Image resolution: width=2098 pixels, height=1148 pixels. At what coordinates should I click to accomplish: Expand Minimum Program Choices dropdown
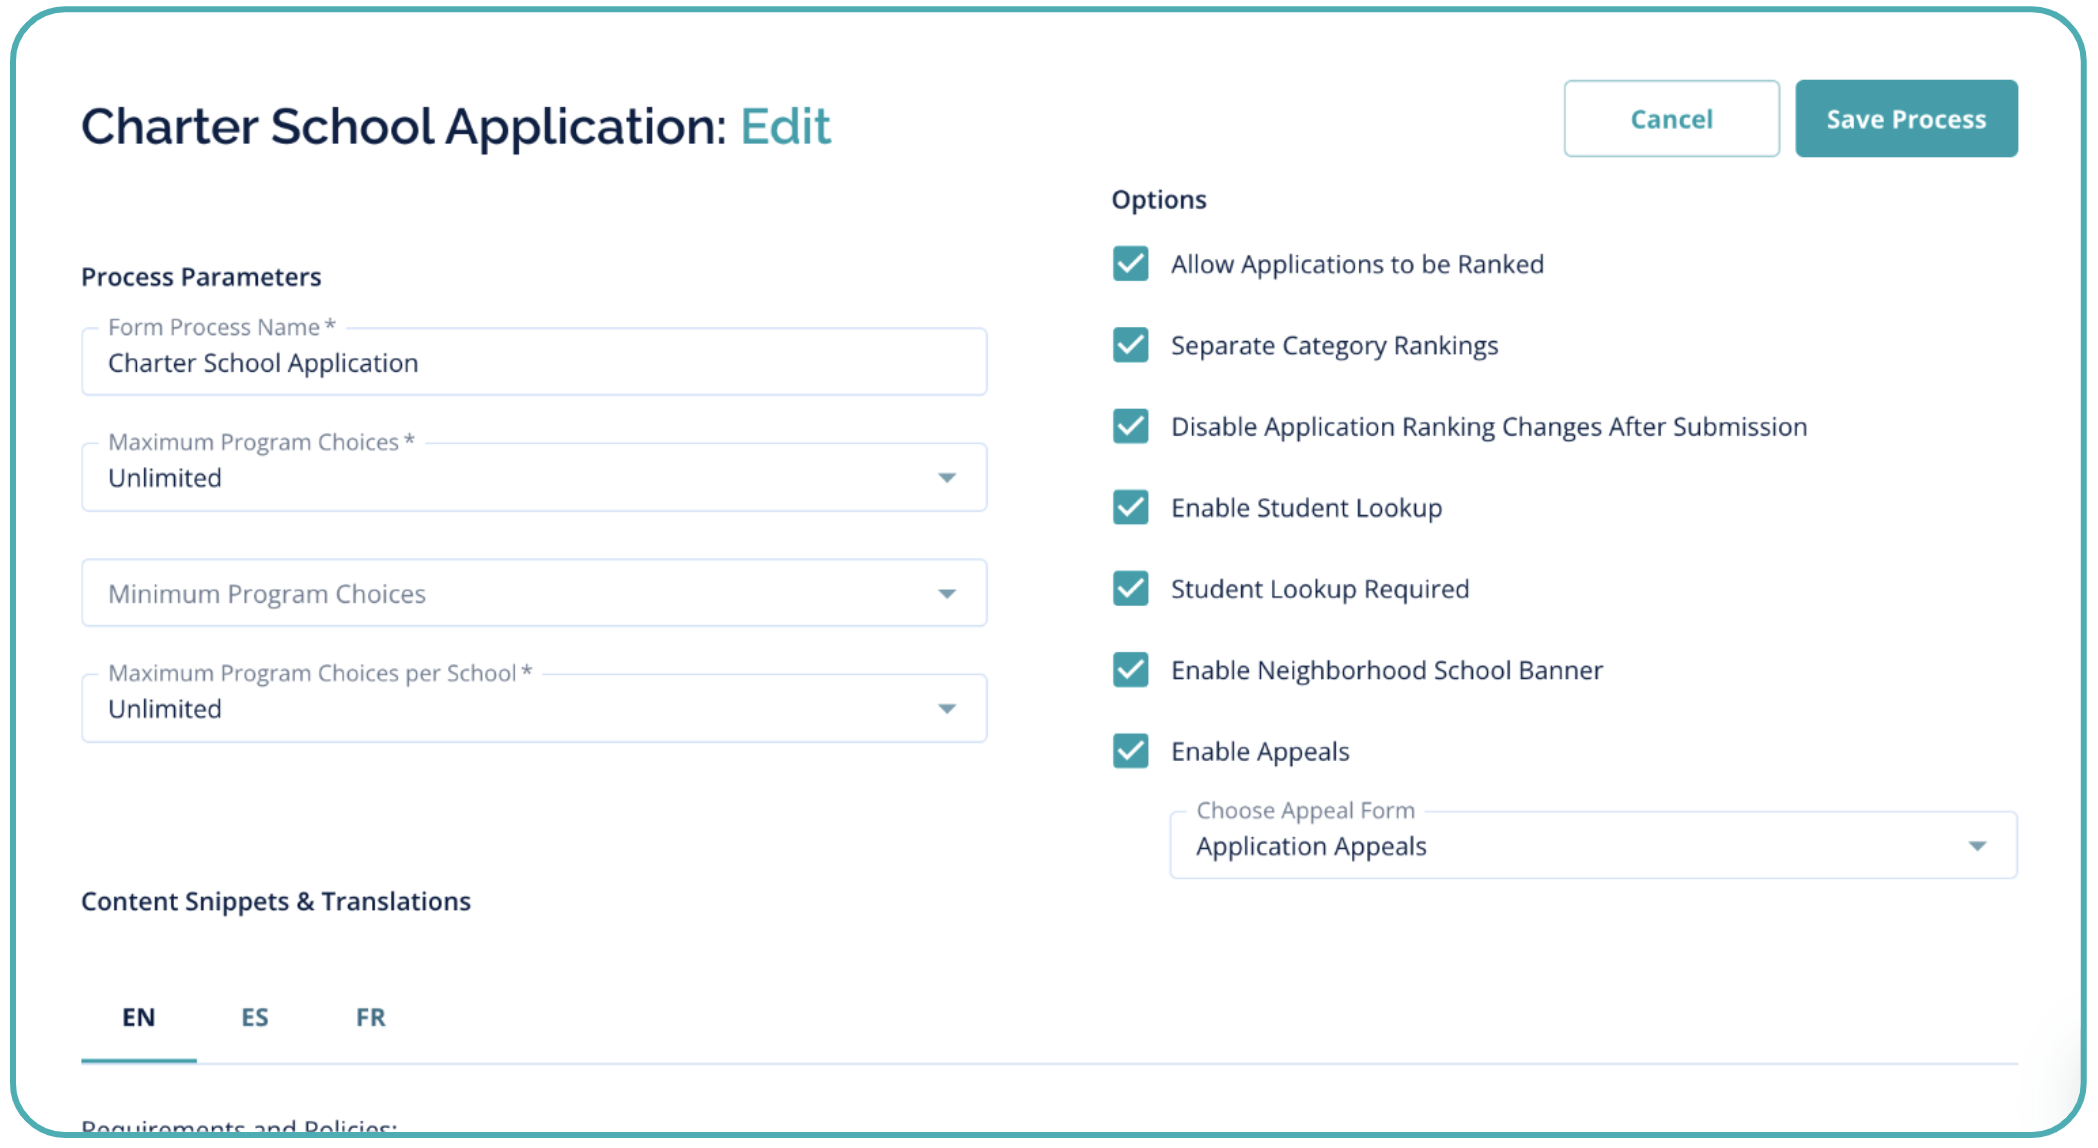pyautogui.click(x=533, y=594)
